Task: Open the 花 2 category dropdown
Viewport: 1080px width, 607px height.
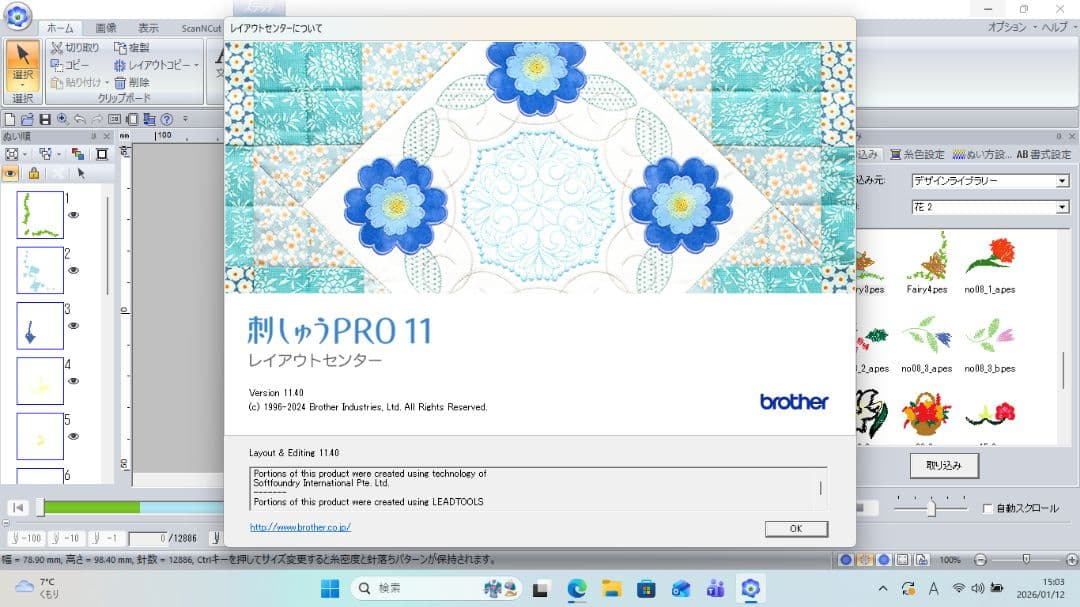Action: pos(1064,207)
